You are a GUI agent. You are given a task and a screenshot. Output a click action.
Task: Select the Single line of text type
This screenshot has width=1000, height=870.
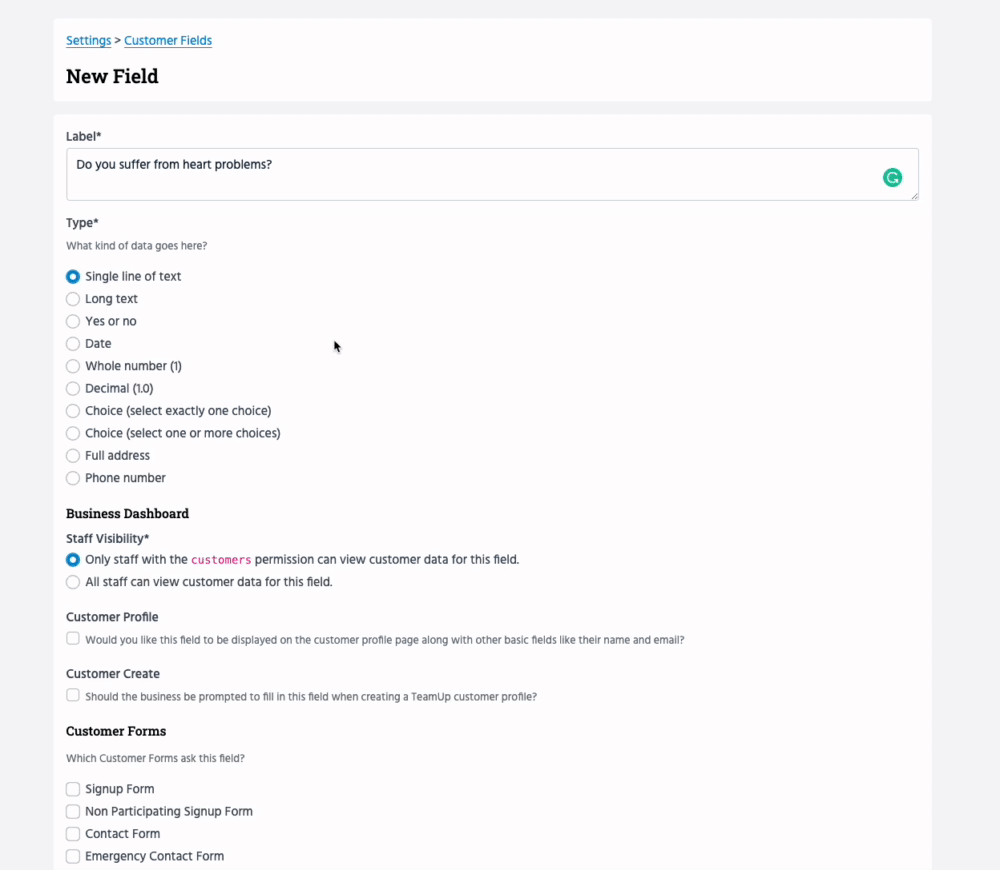coord(73,277)
